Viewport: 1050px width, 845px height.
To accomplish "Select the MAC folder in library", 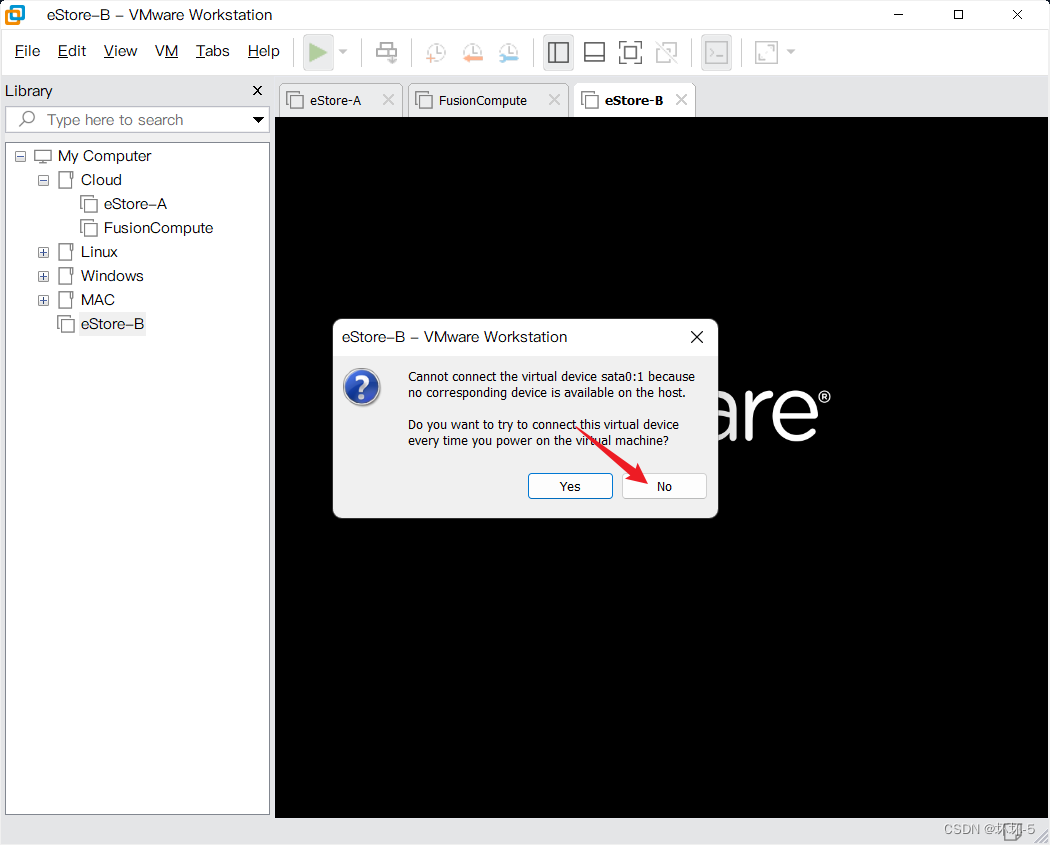I will click(x=98, y=301).
